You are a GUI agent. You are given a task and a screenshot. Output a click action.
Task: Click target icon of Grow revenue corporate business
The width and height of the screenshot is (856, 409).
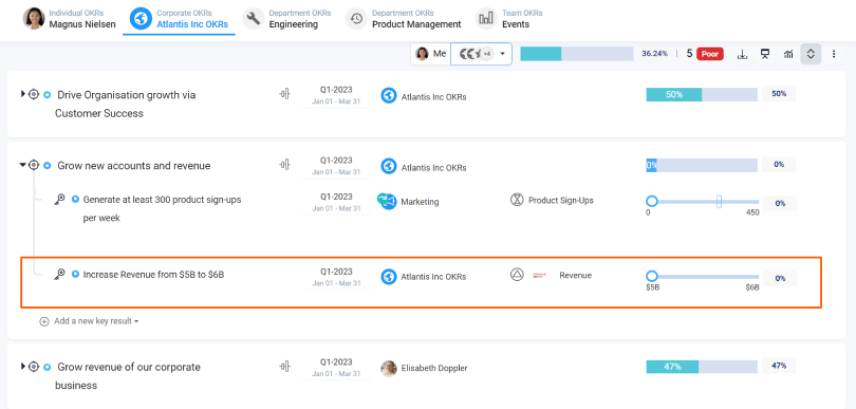(34, 366)
